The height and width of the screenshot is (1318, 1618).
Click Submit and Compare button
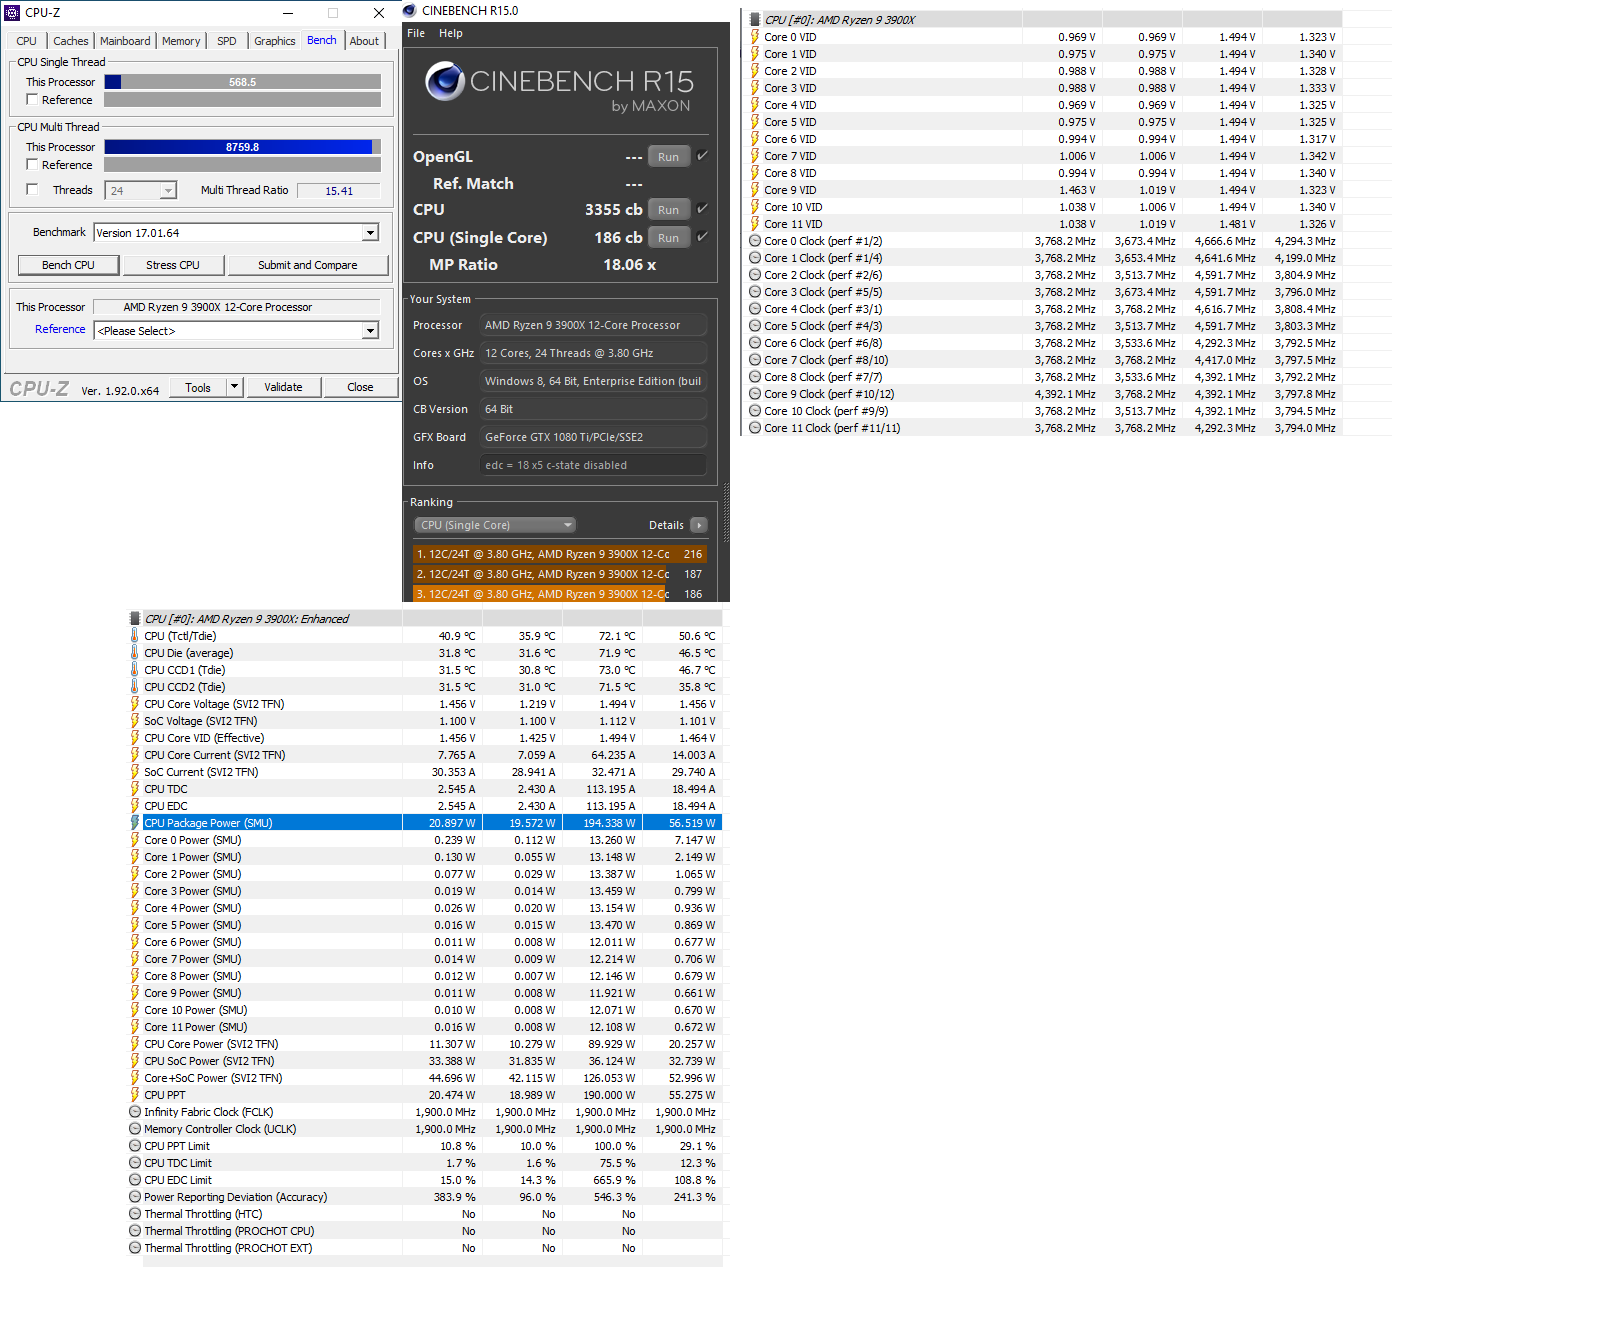pyautogui.click(x=308, y=265)
